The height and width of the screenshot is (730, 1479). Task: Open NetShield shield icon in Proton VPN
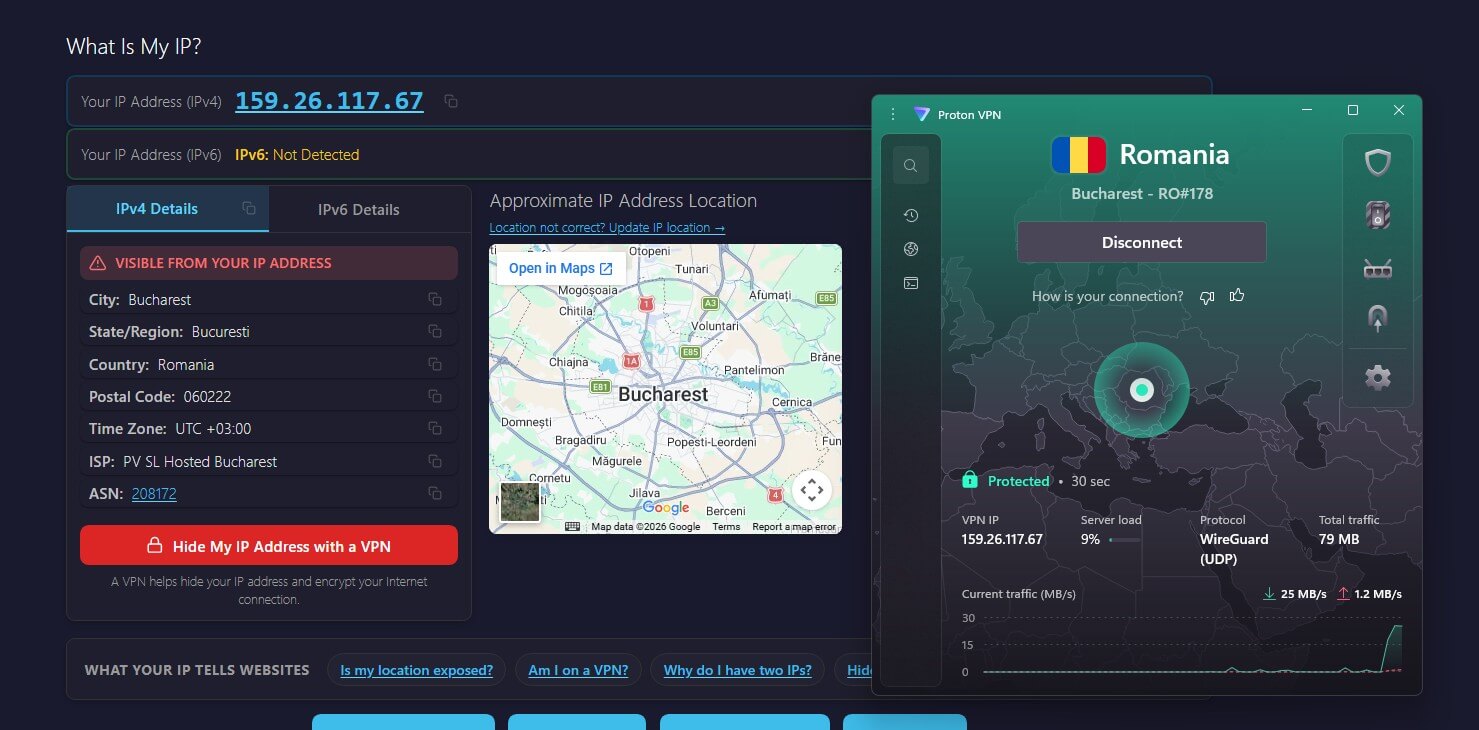tap(1378, 162)
